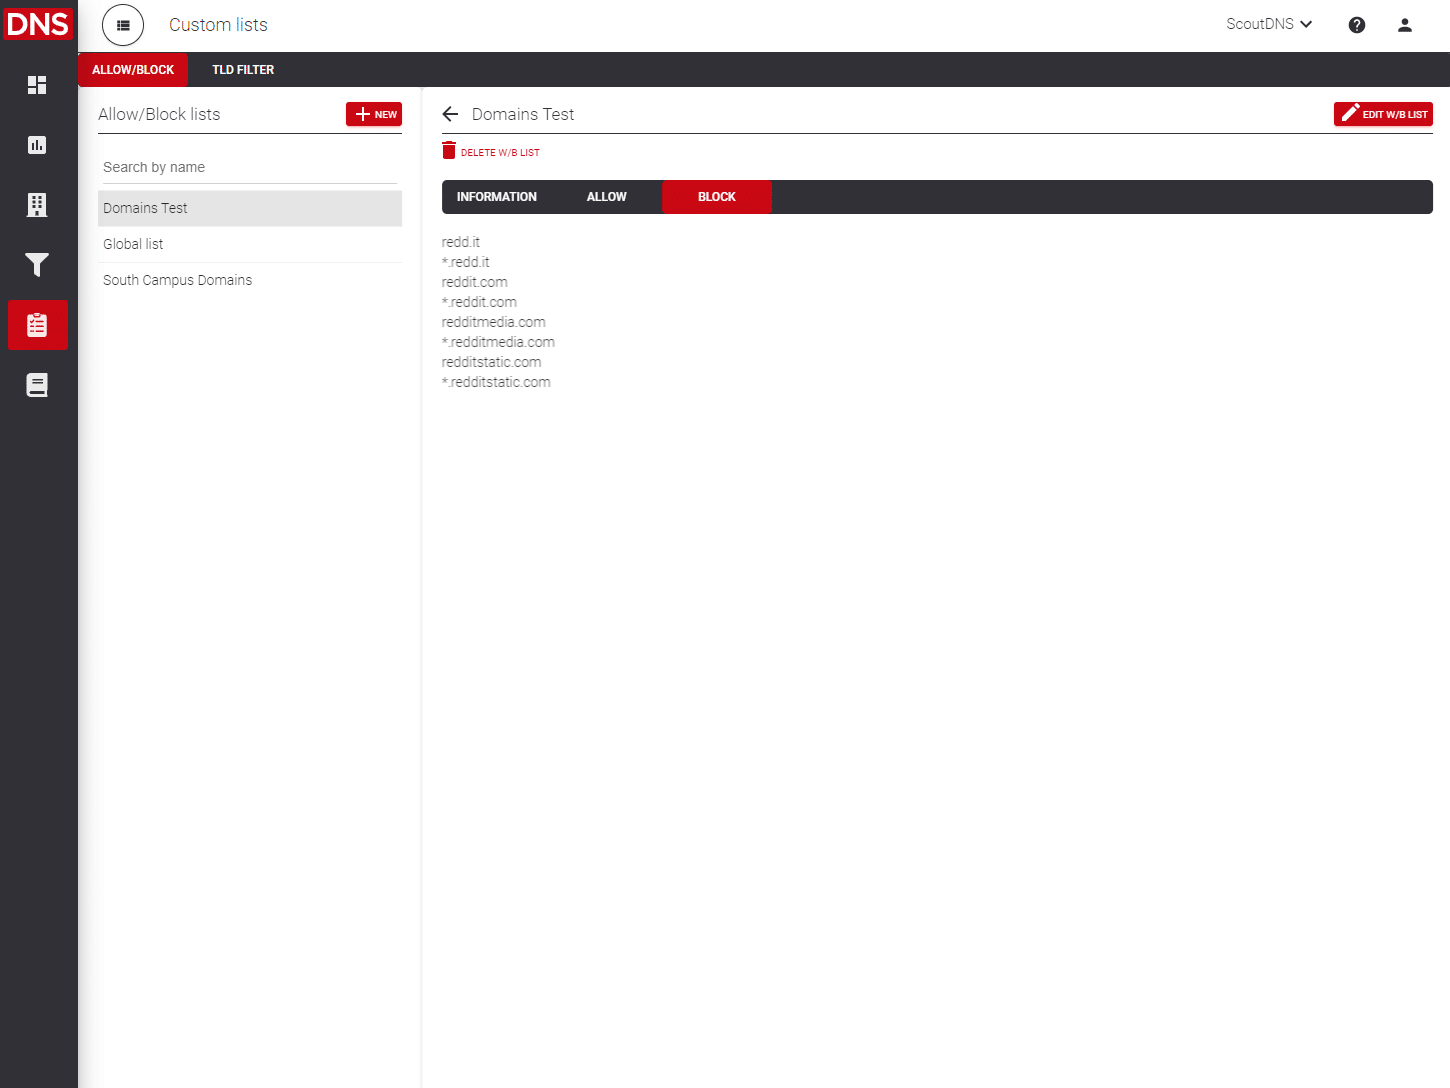
Task: Click the EDIT W/B LIST button
Action: tap(1383, 114)
